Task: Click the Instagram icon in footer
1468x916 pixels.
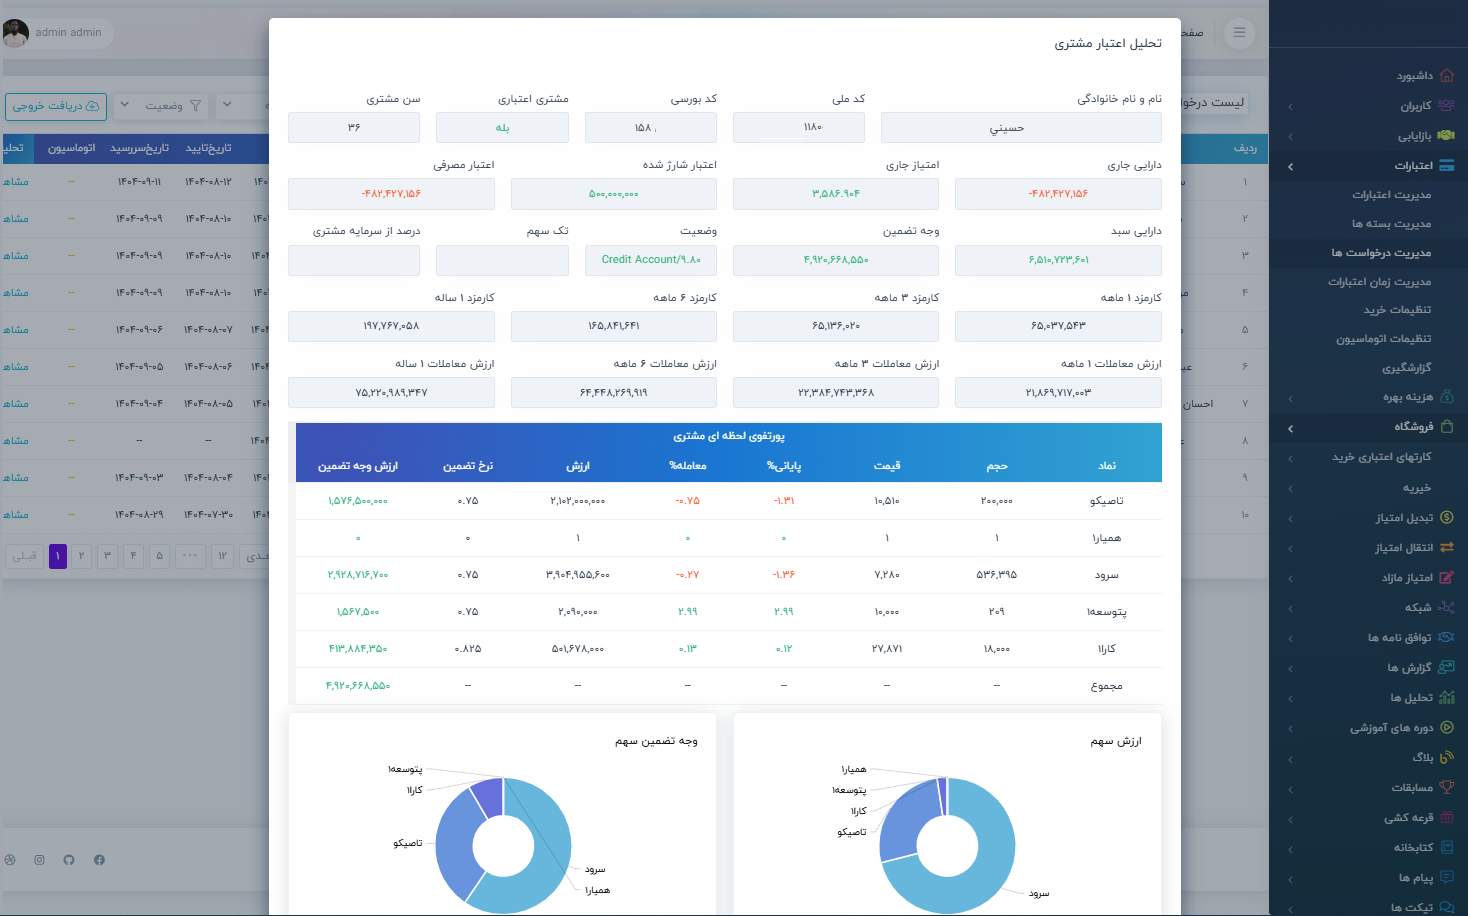Action: click(40, 860)
